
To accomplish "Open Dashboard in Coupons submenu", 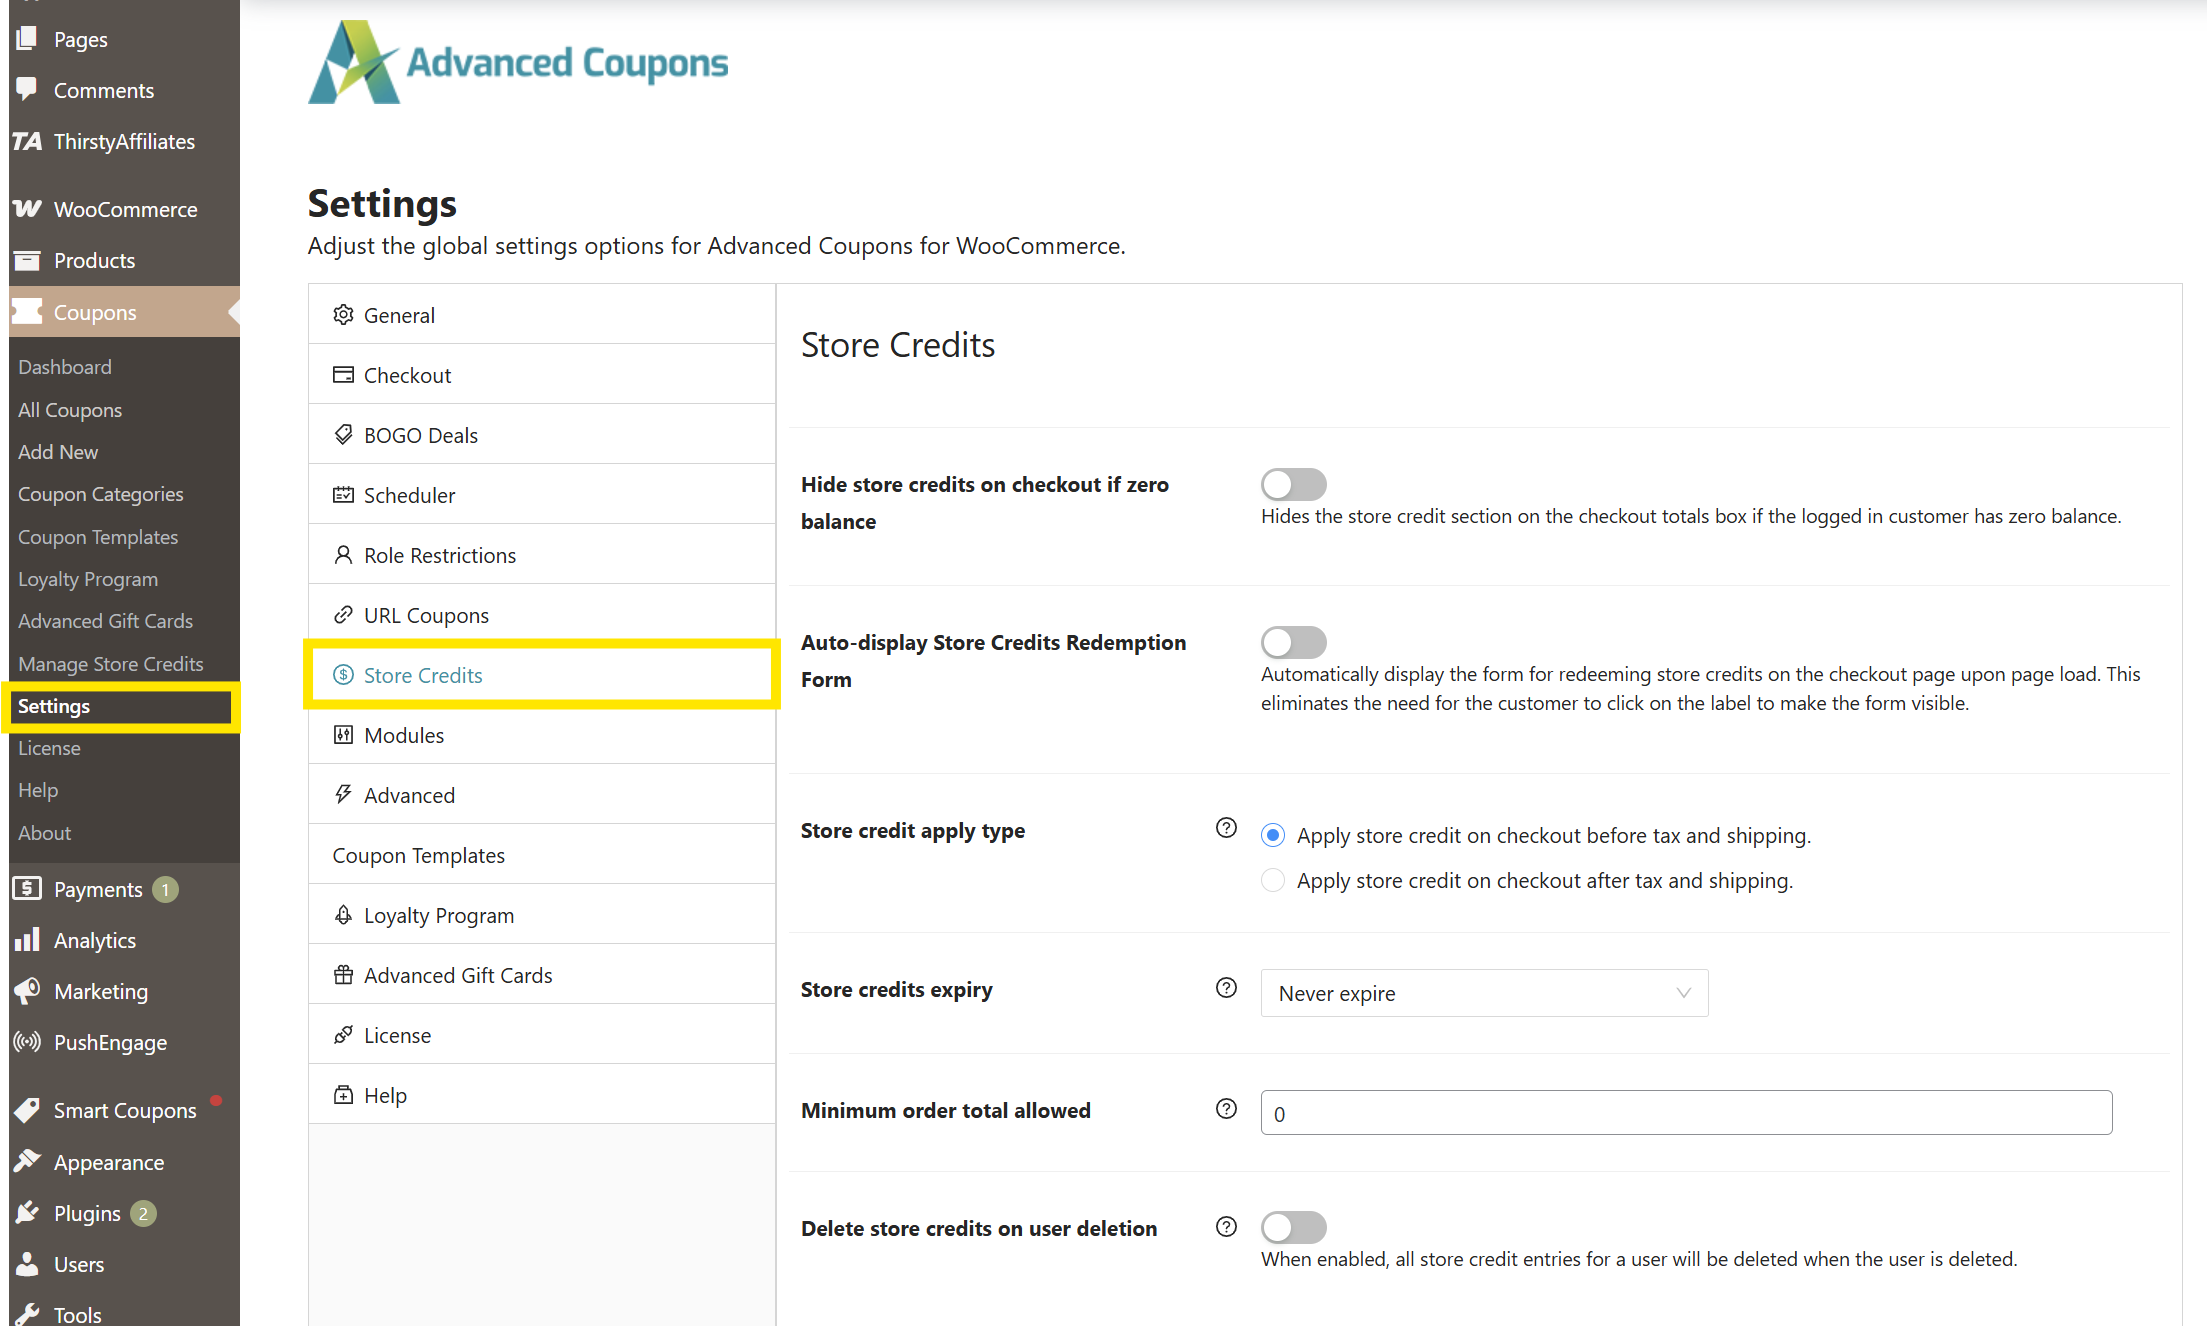I will (x=65, y=367).
